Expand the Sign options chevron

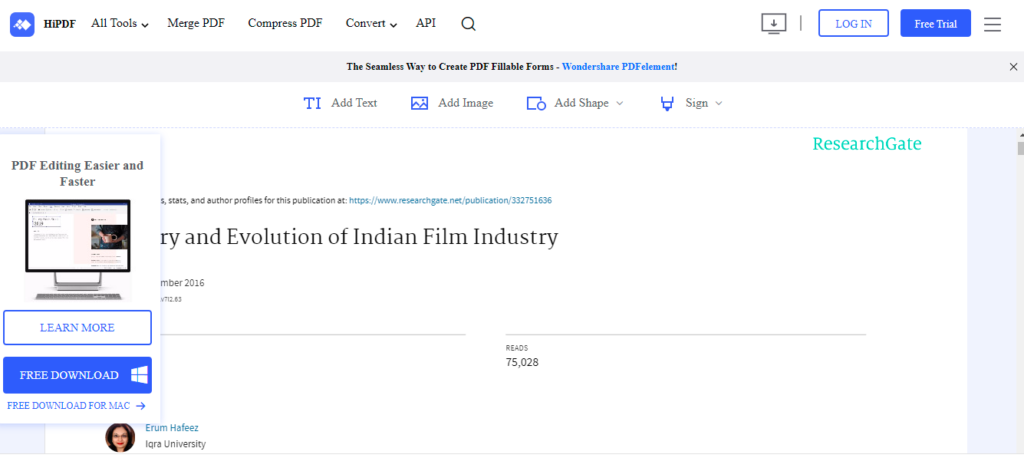click(x=718, y=103)
